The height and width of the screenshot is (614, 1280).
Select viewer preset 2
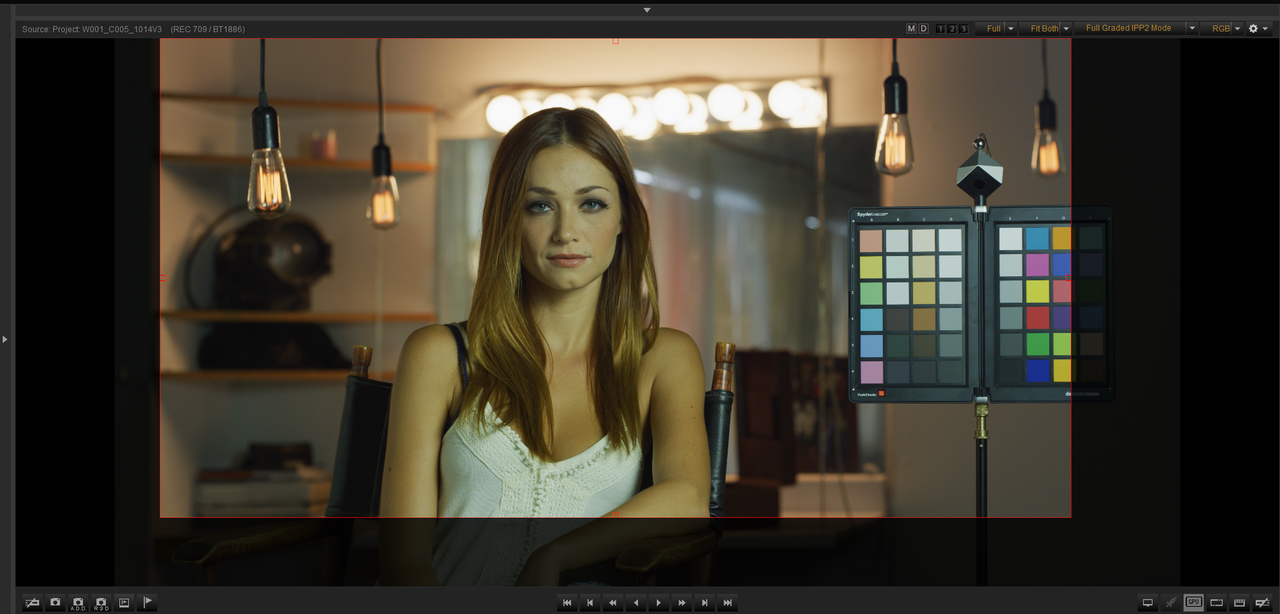click(951, 29)
